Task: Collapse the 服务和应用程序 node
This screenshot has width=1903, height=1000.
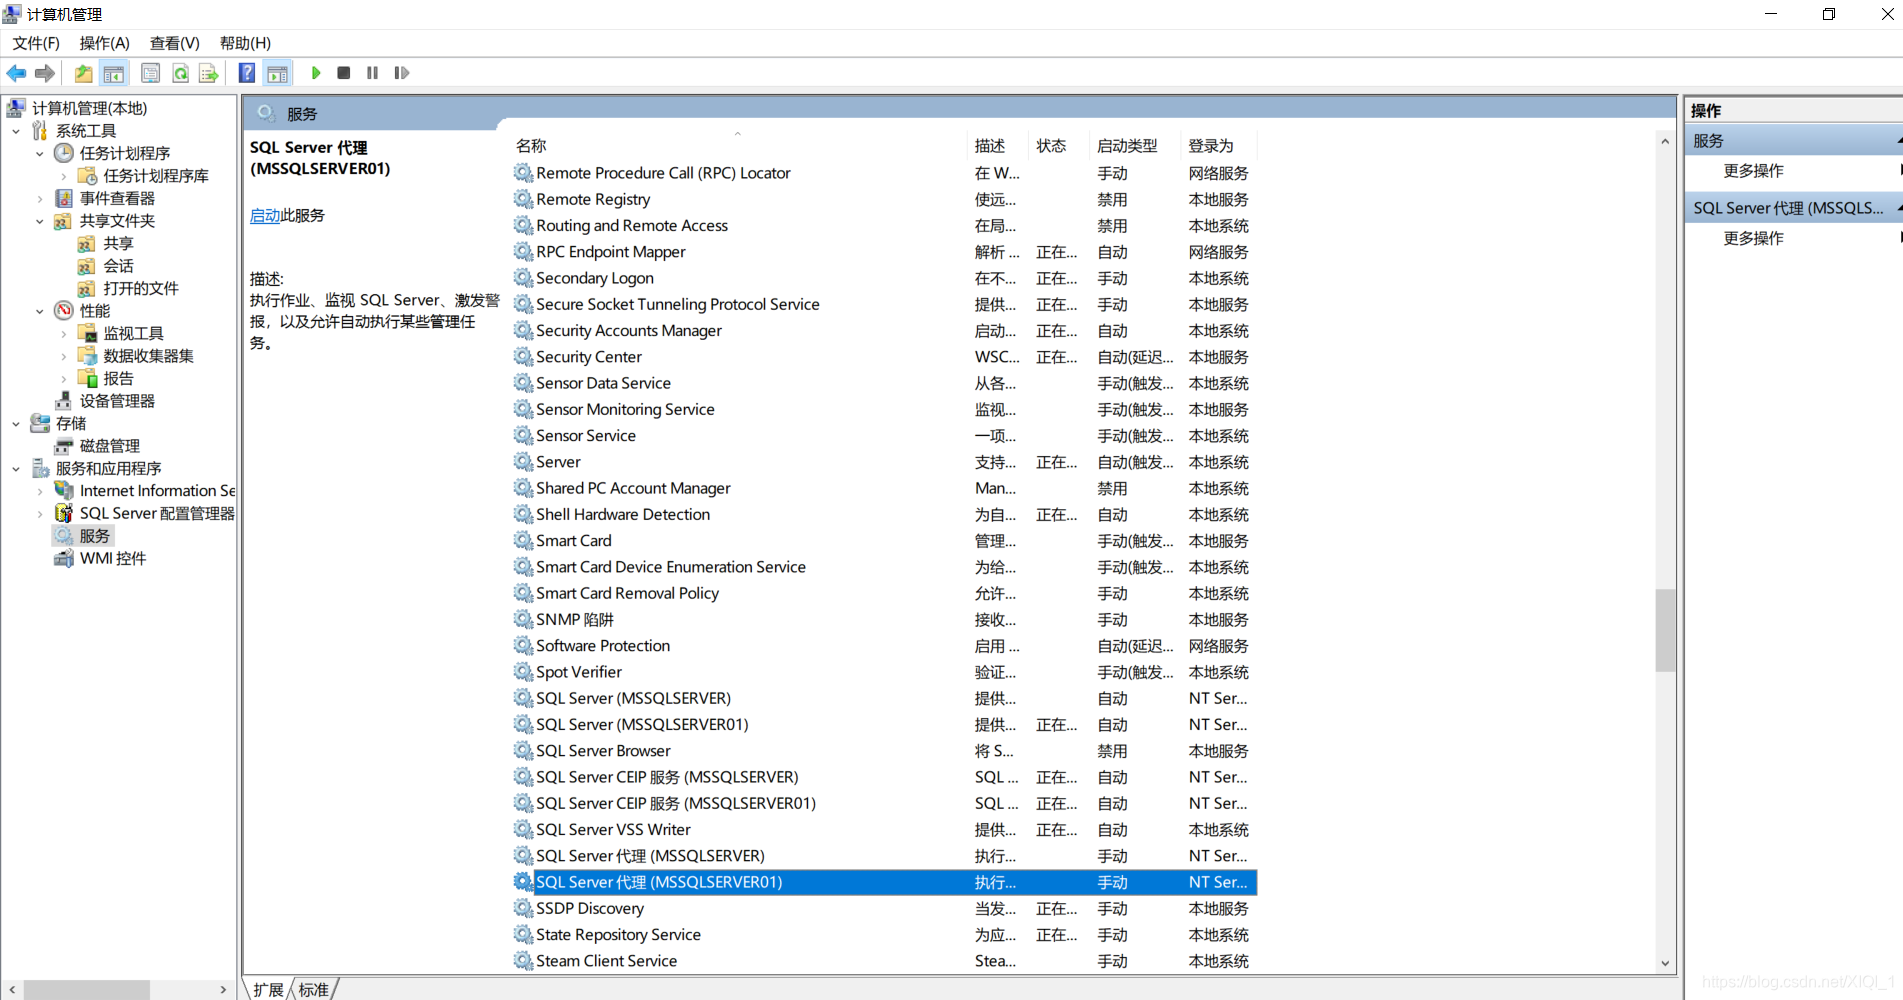Action: [x=16, y=468]
